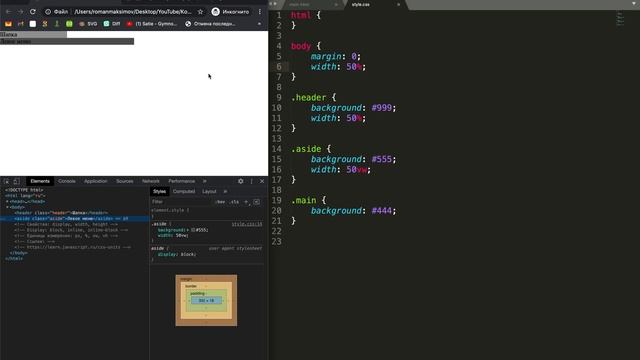Open the Incognito profile button

(231, 12)
